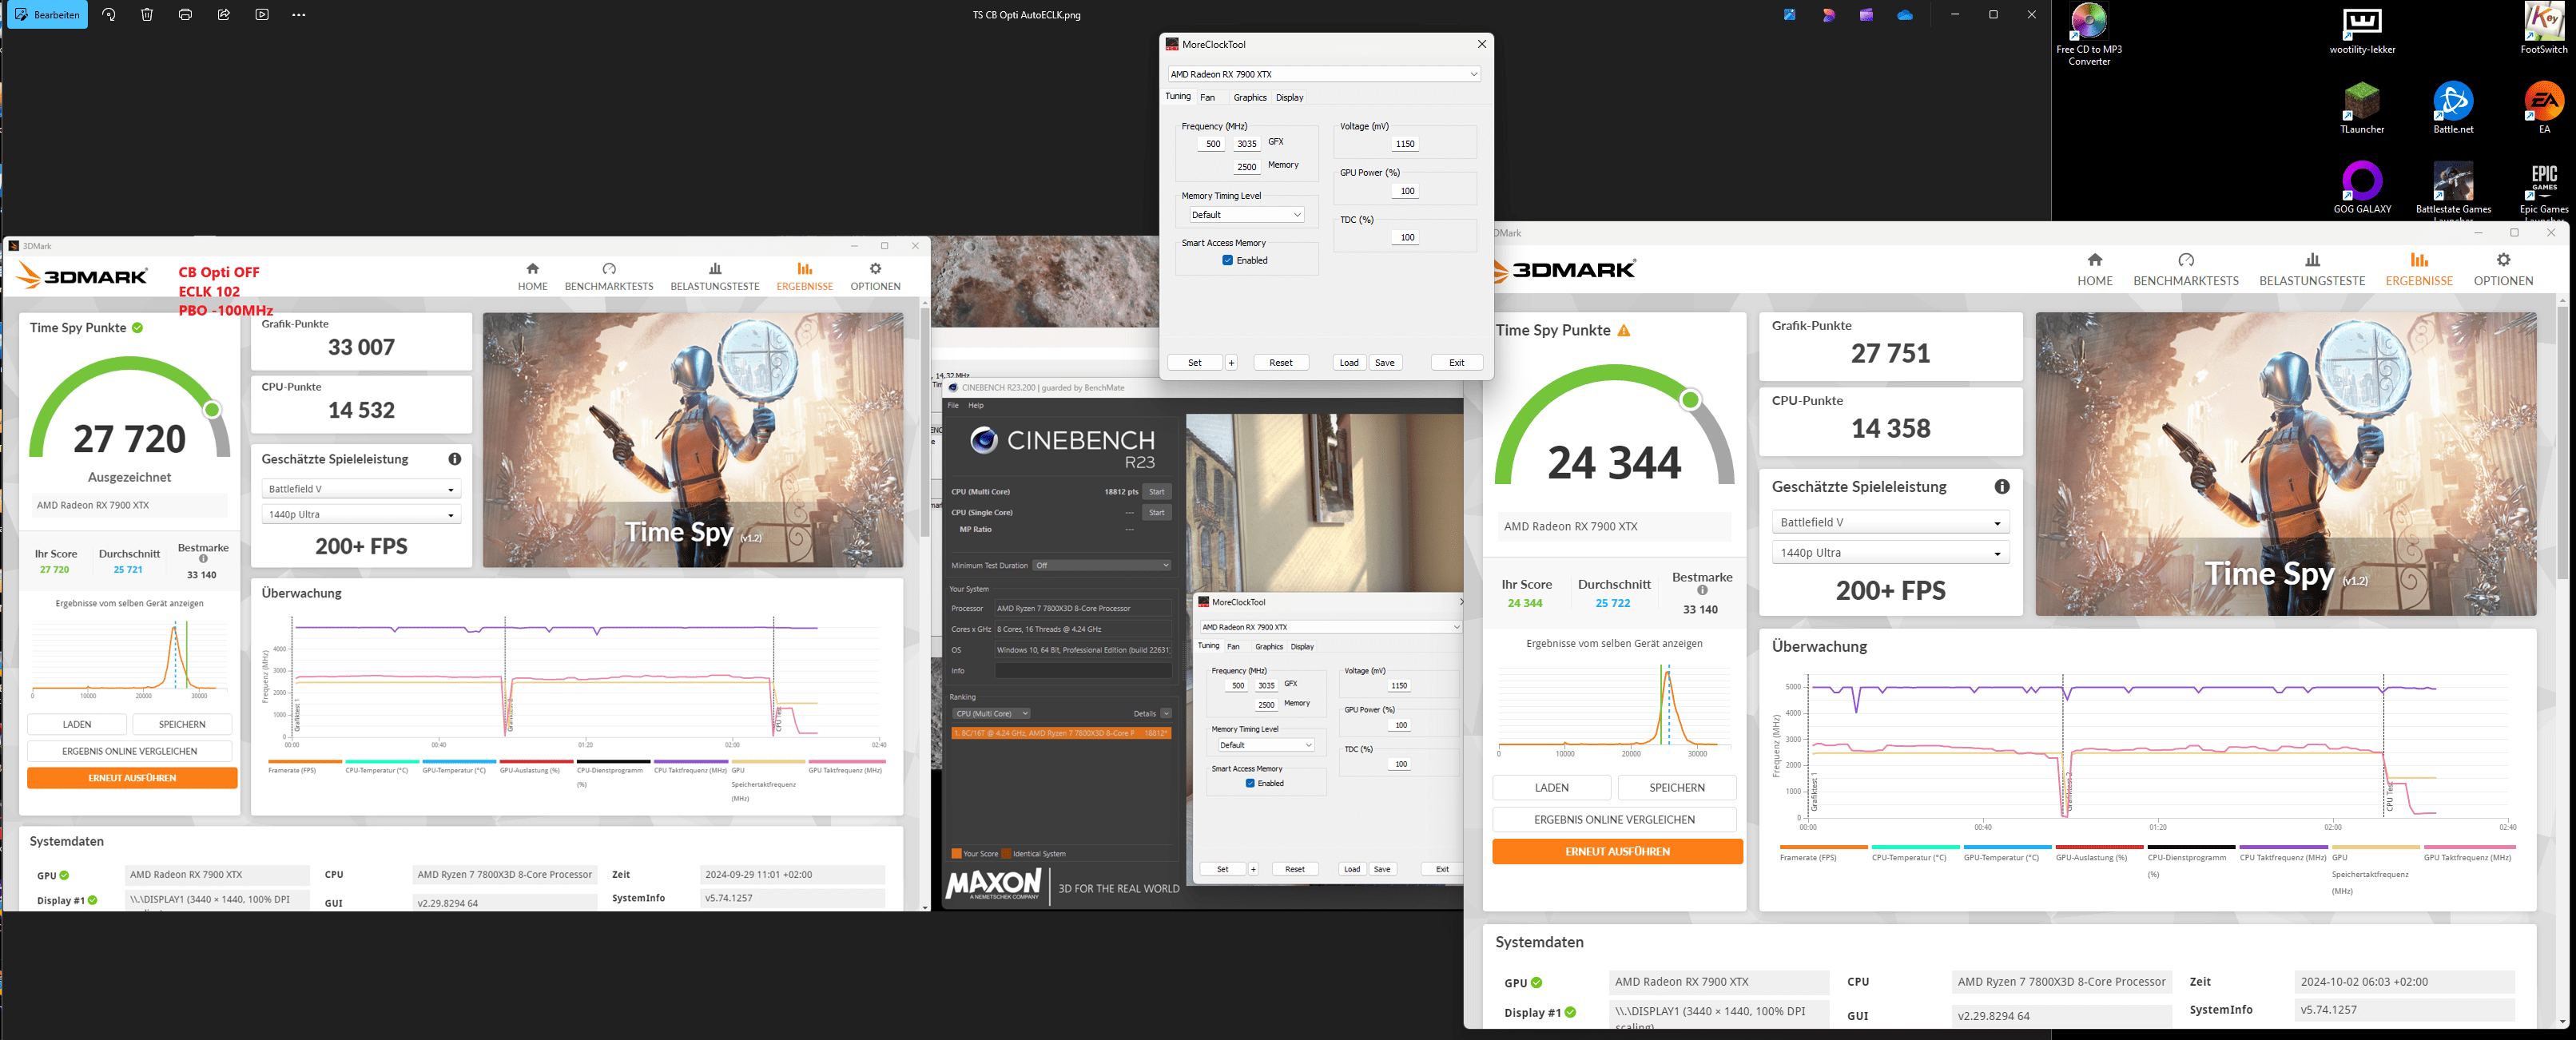The image size is (2576, 1040).
Task: Click the info icon under Bestmarke in the right 3DMark
Action: click(x=1702, y=591)
